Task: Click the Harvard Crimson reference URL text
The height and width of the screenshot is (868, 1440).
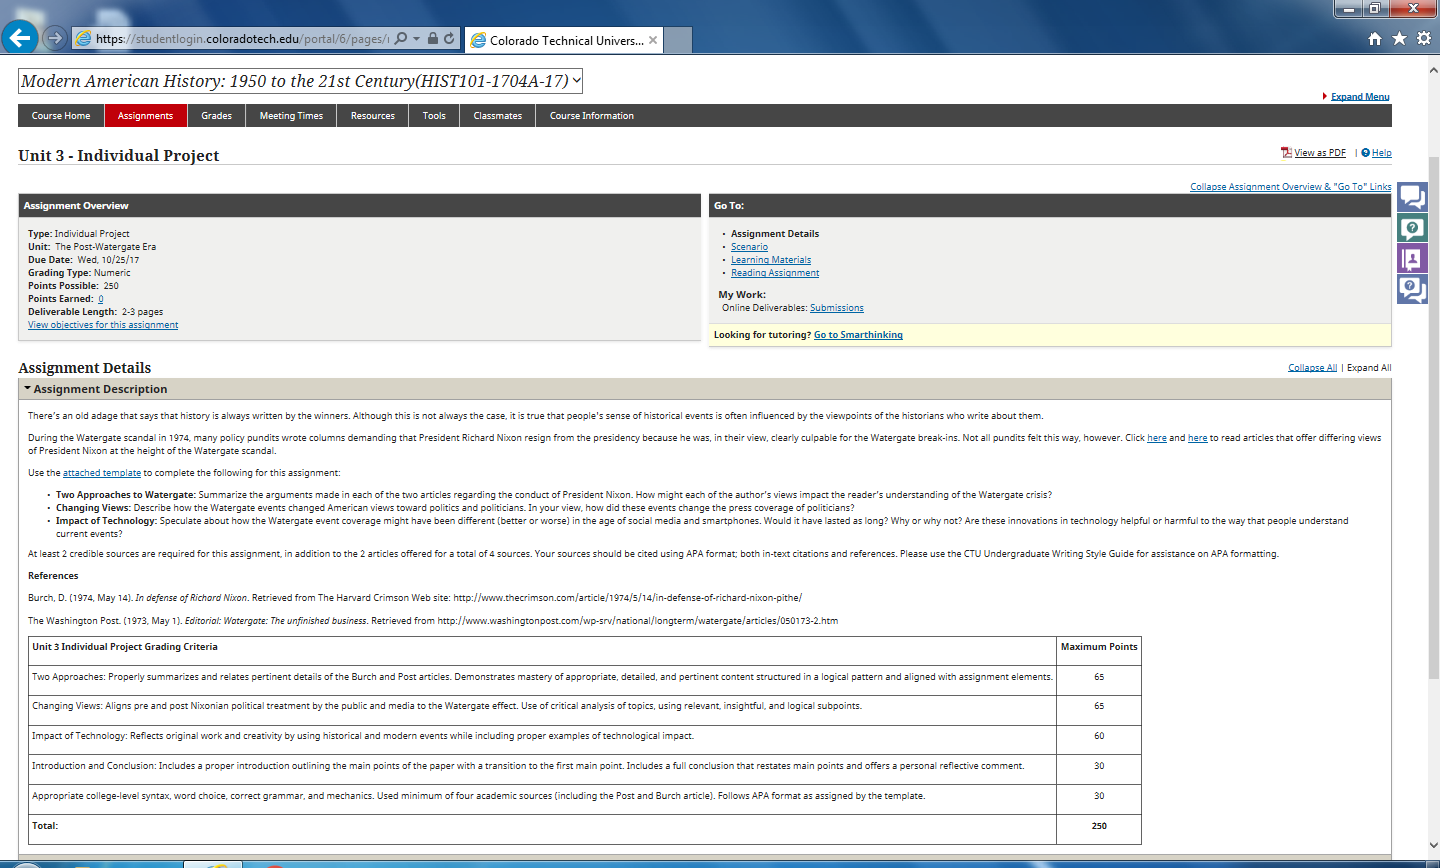Action: coord(628,598)
